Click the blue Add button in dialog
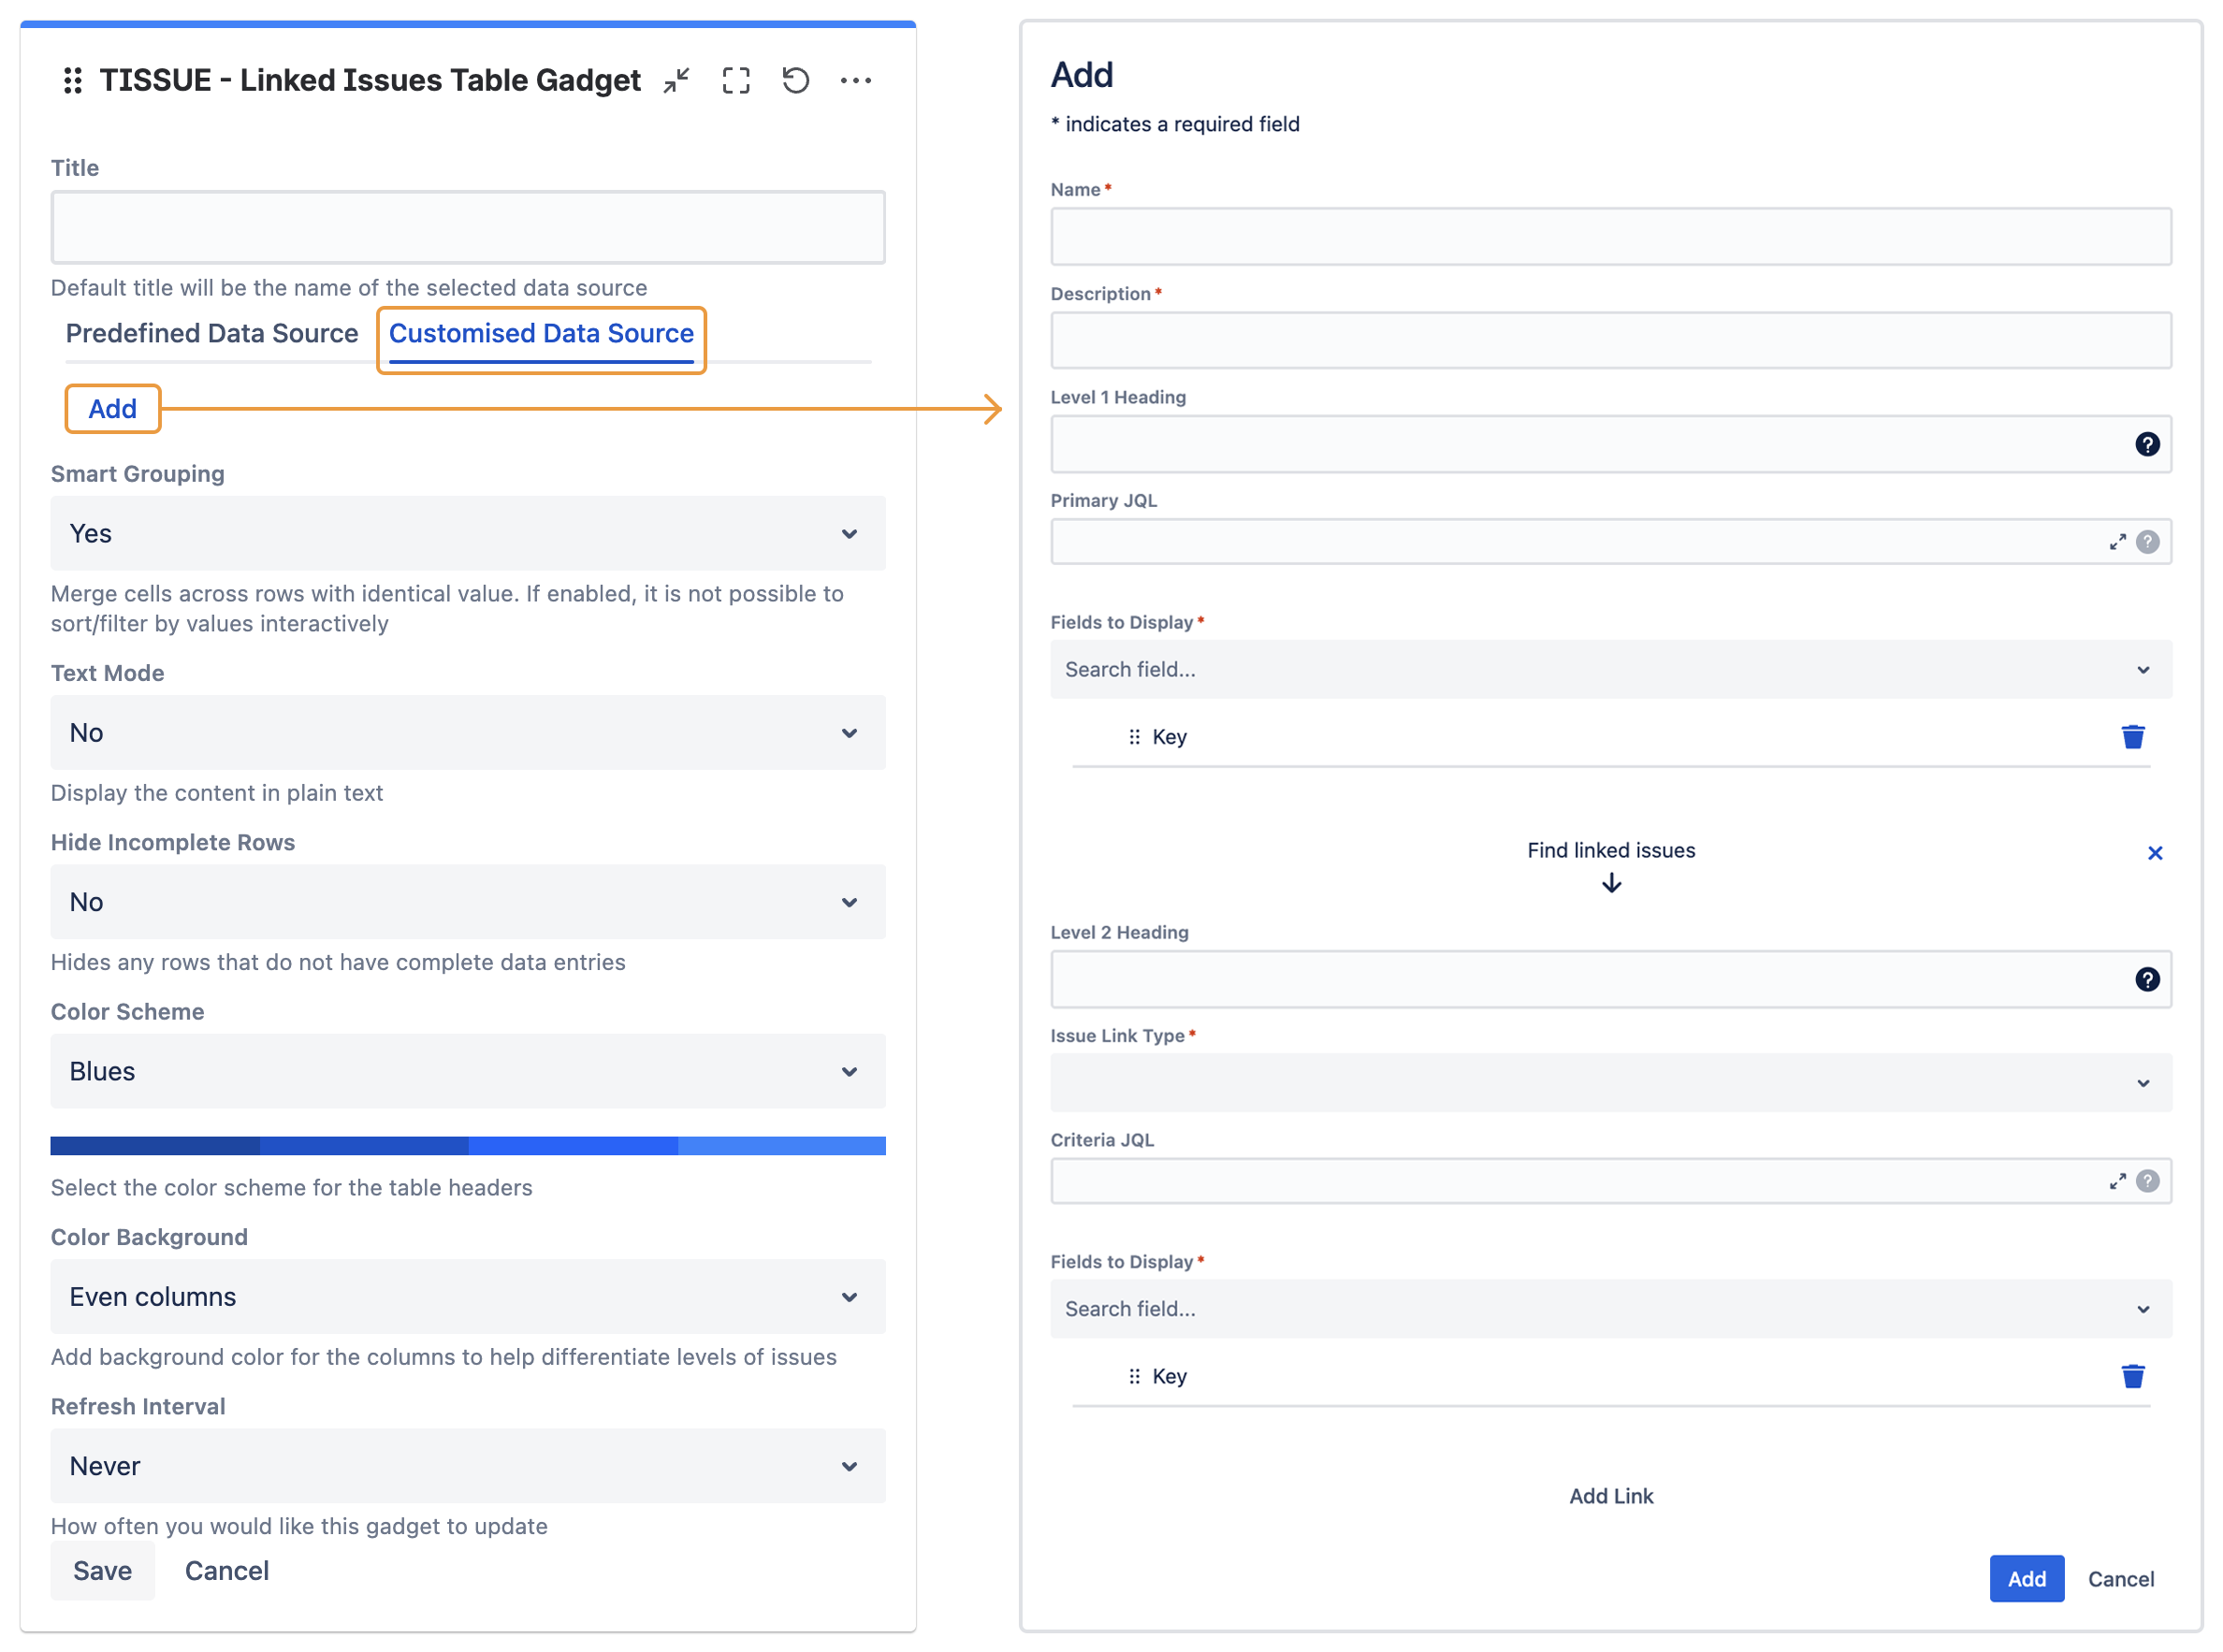Screen dimensions: 2223x1652 pos(2026,1579)
